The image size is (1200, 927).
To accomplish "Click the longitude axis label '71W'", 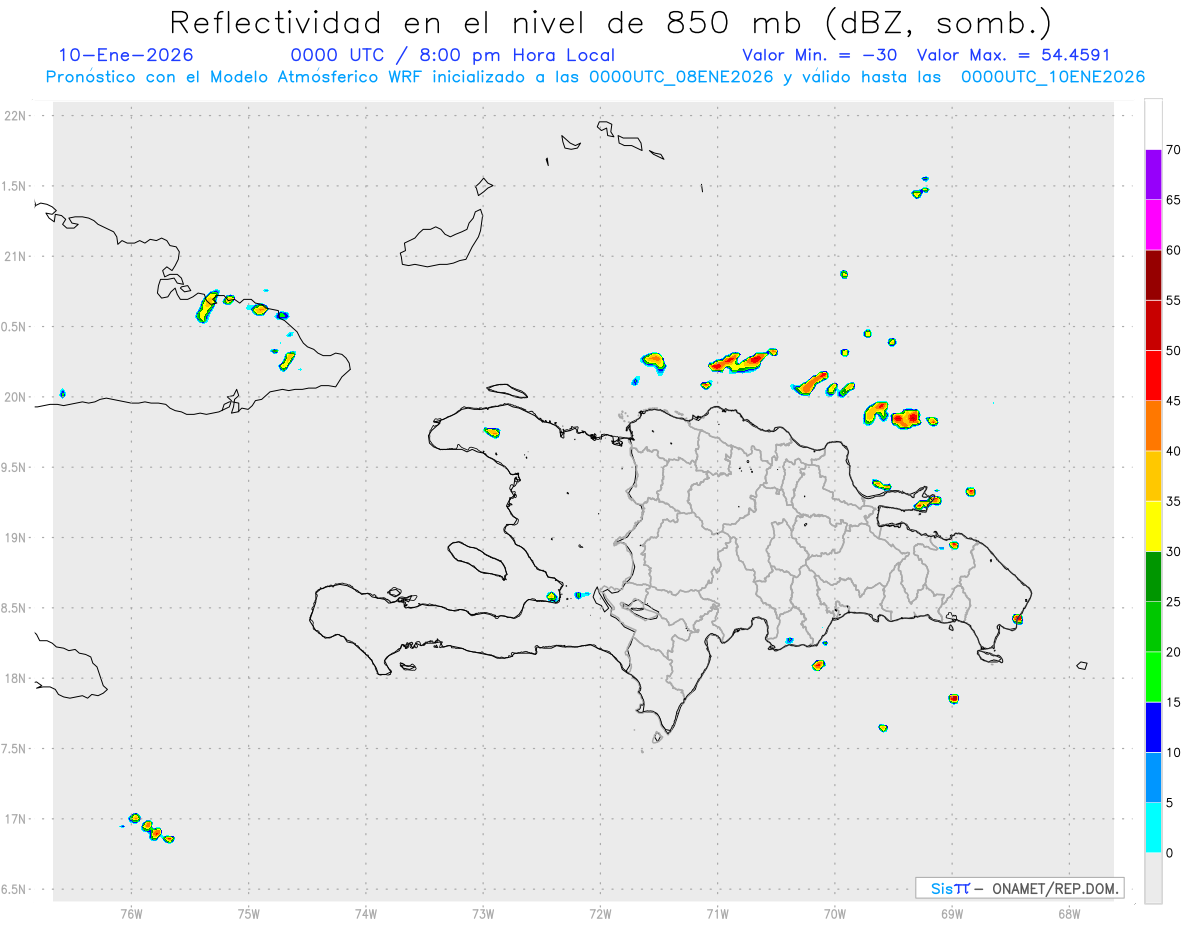I will click(717, 914).
